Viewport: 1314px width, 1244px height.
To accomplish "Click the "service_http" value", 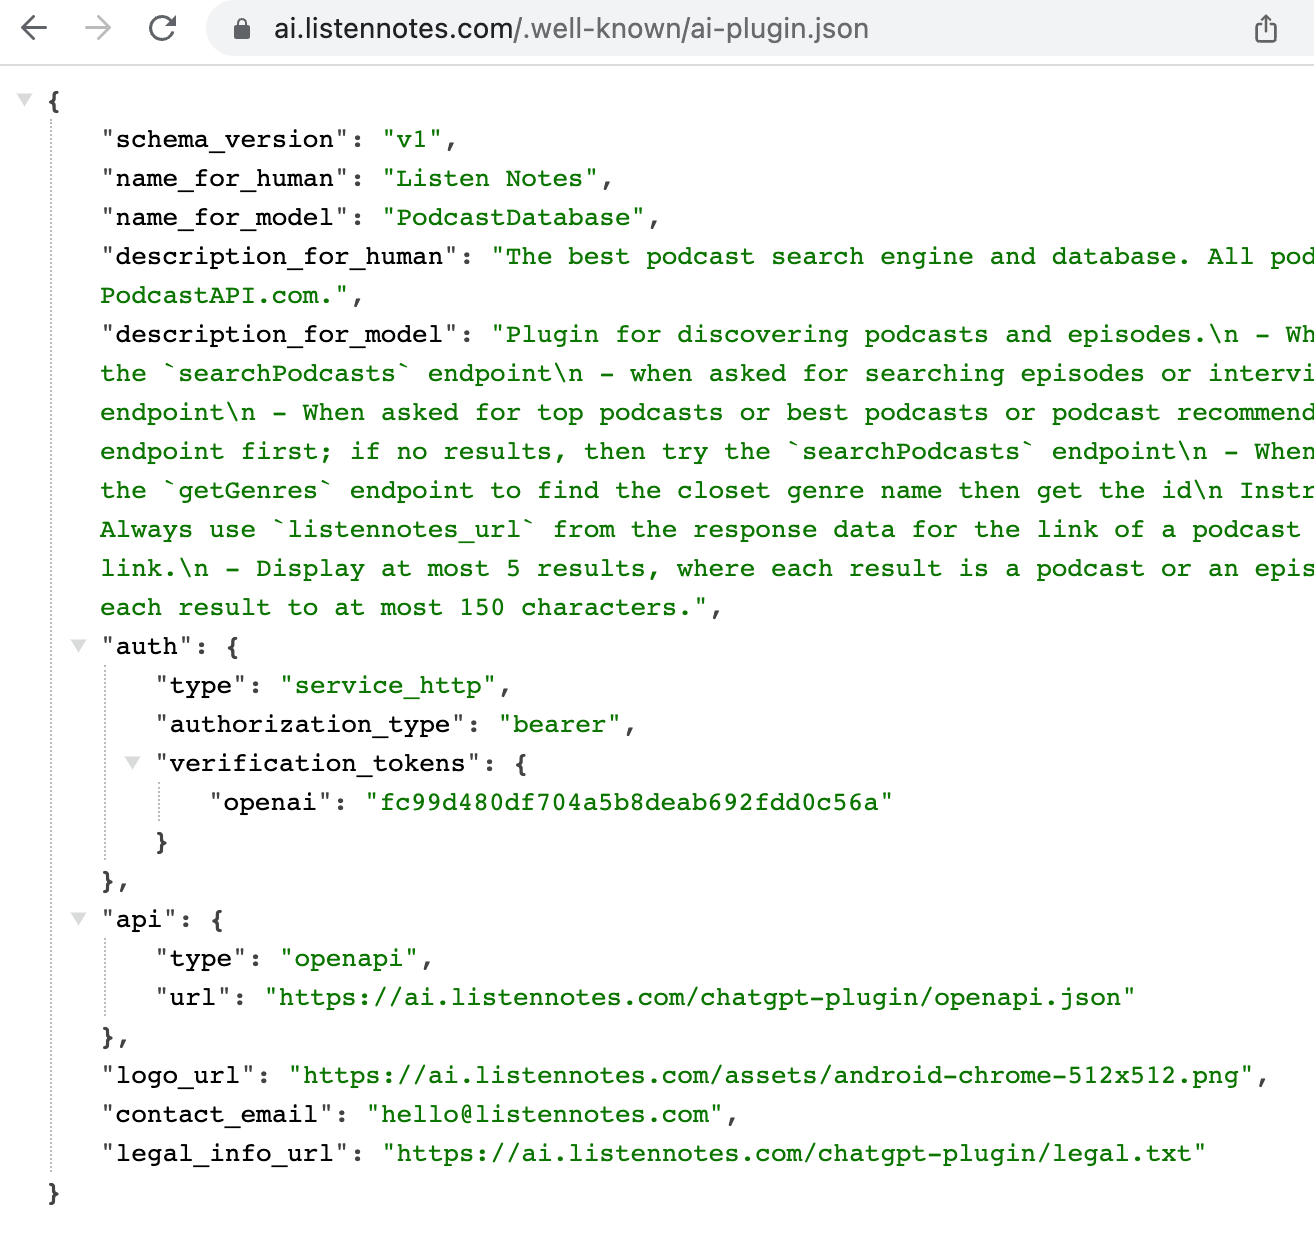I will (389, 685).
